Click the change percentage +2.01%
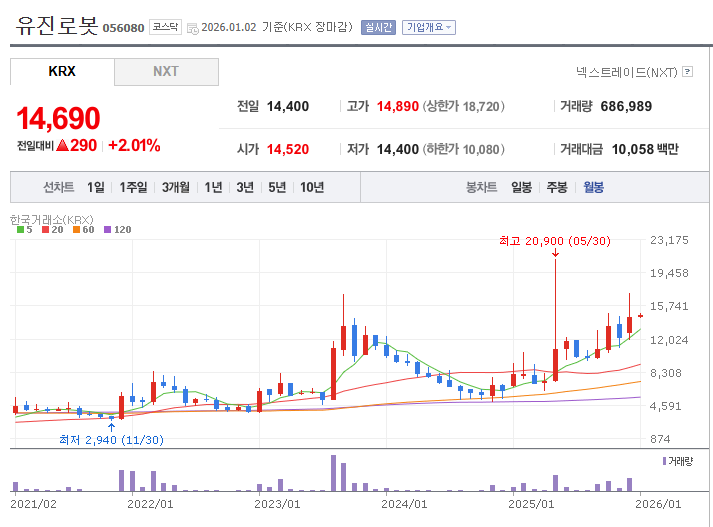The image size is (713, 527). [x=134, y=146]
